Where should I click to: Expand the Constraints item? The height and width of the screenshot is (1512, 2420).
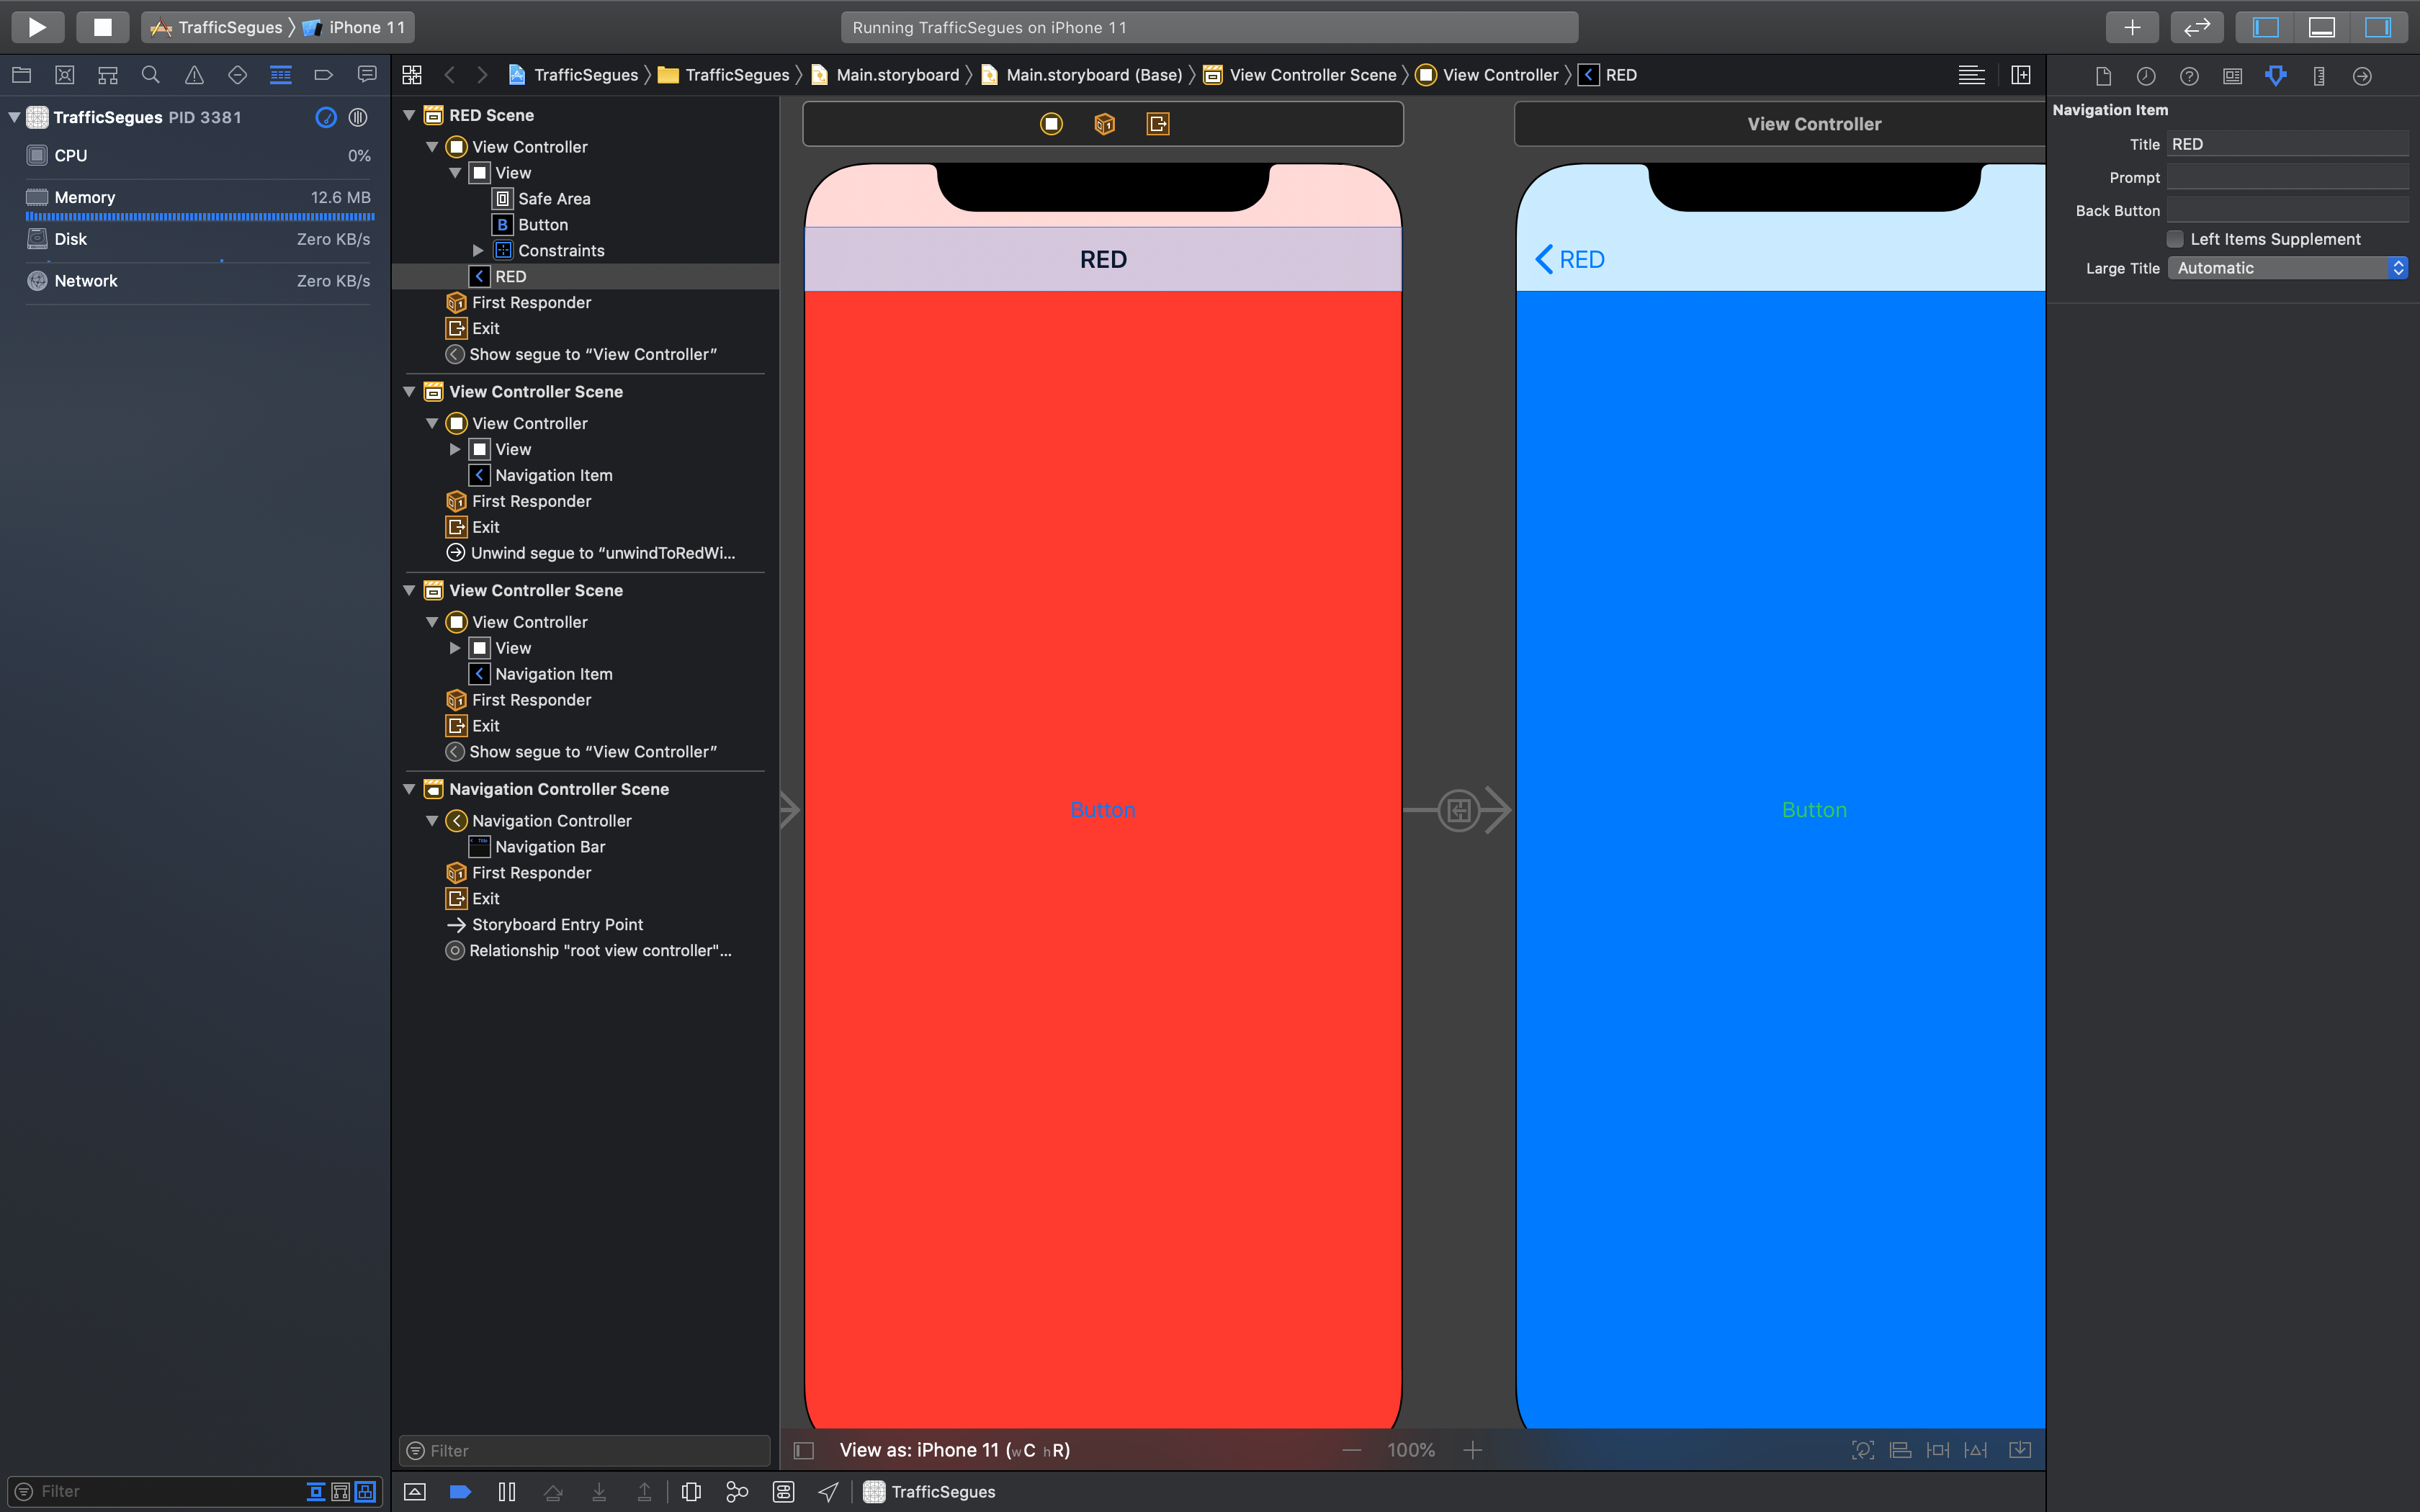point(478,250)
